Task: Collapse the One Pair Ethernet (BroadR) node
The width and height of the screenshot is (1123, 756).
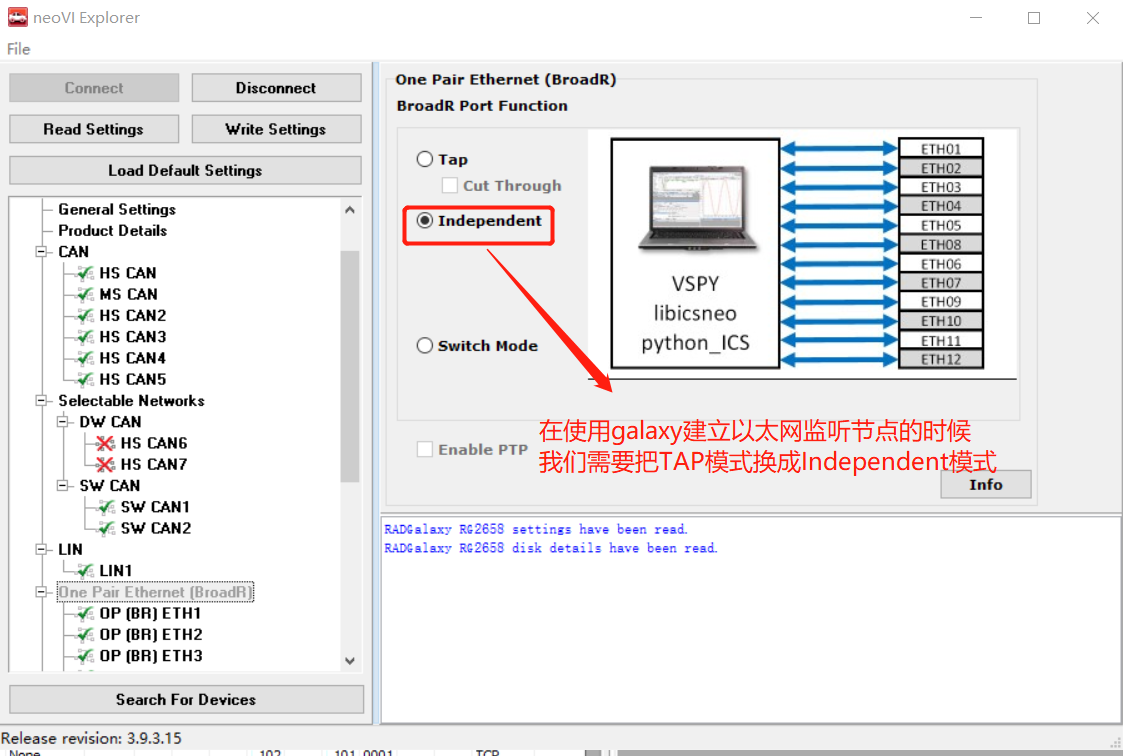Action: point(42,592)
